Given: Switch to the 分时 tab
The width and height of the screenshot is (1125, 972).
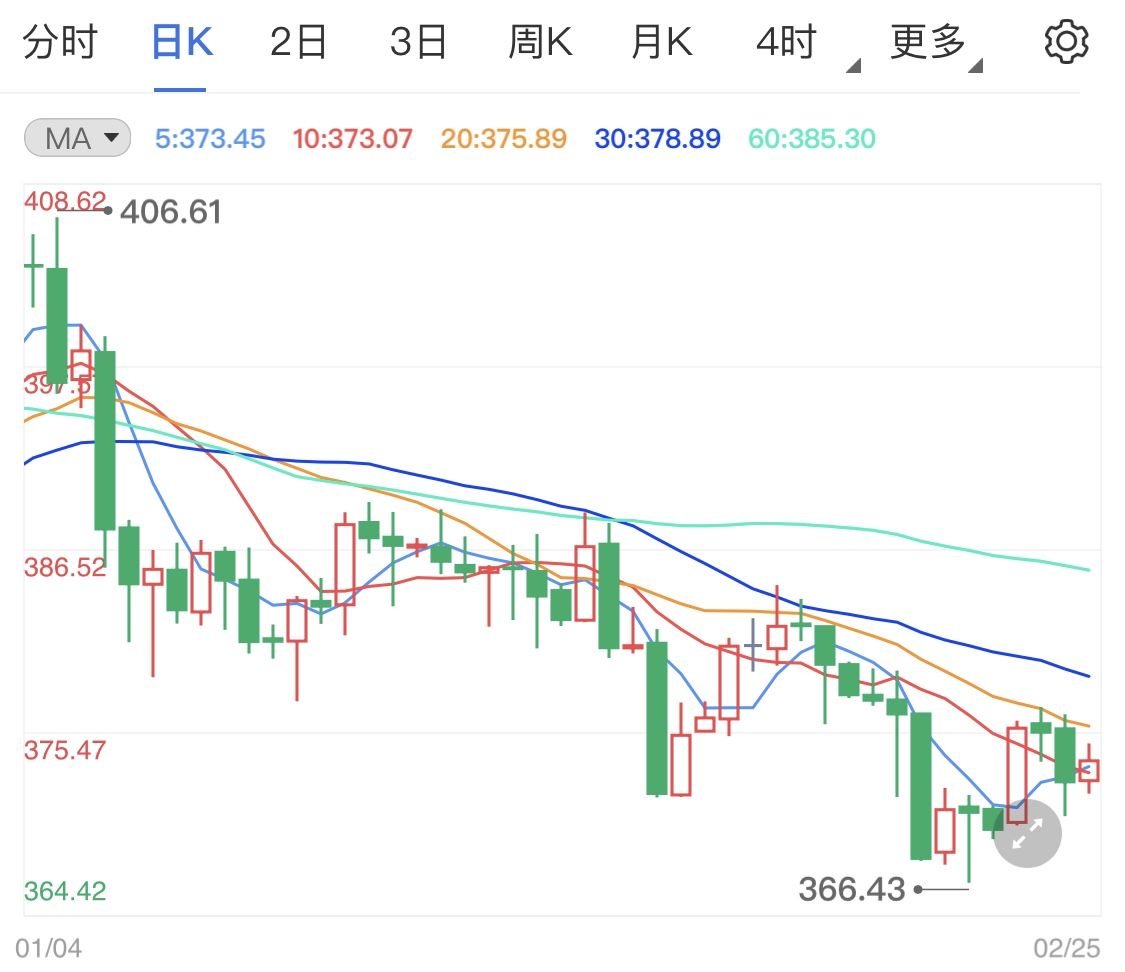Looking at the screenshot, I should pyautogui.click(x=60, y=42).
